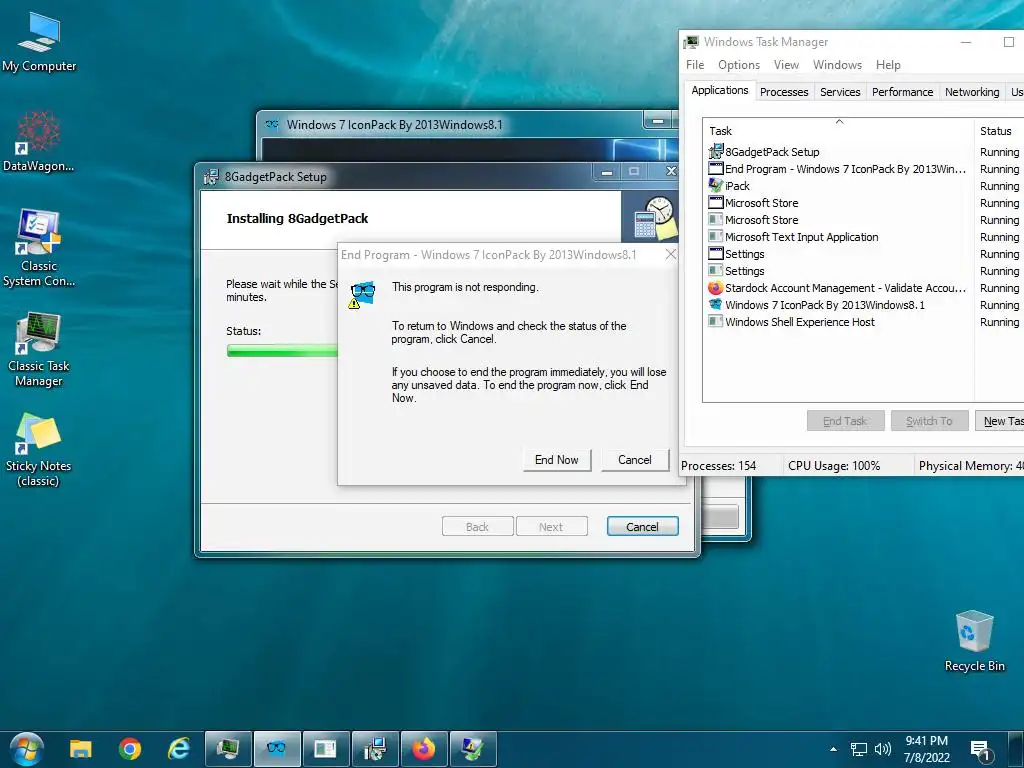
Task: Click Cancel in End Program dialog
Action: pos(635,460)
